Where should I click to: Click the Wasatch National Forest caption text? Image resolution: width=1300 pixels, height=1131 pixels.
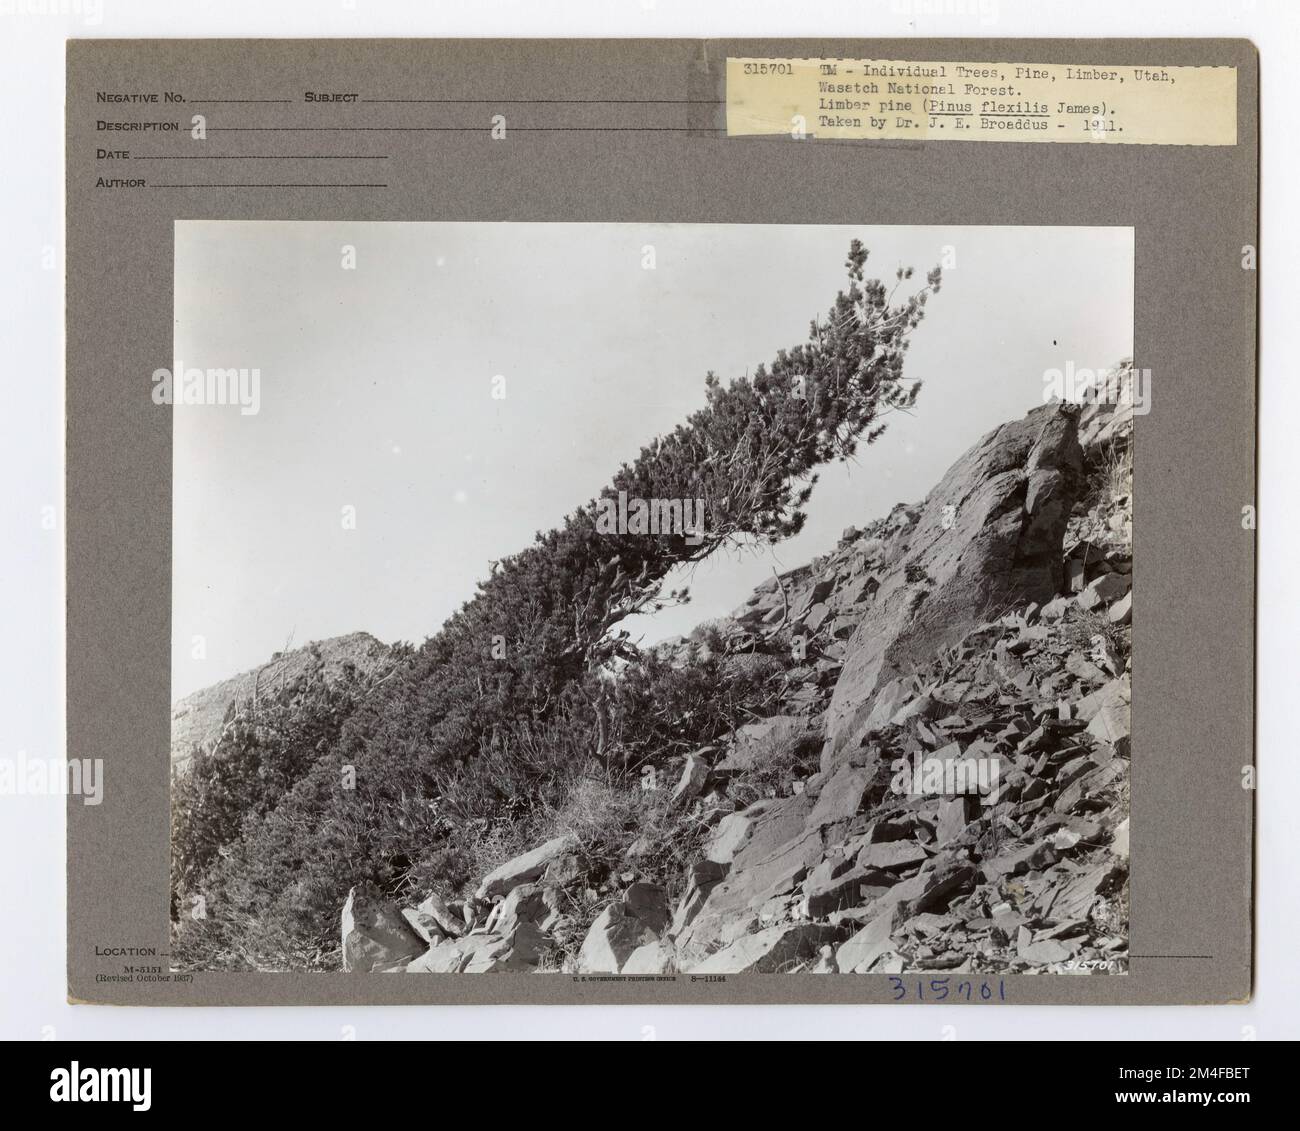pos(915,88)
